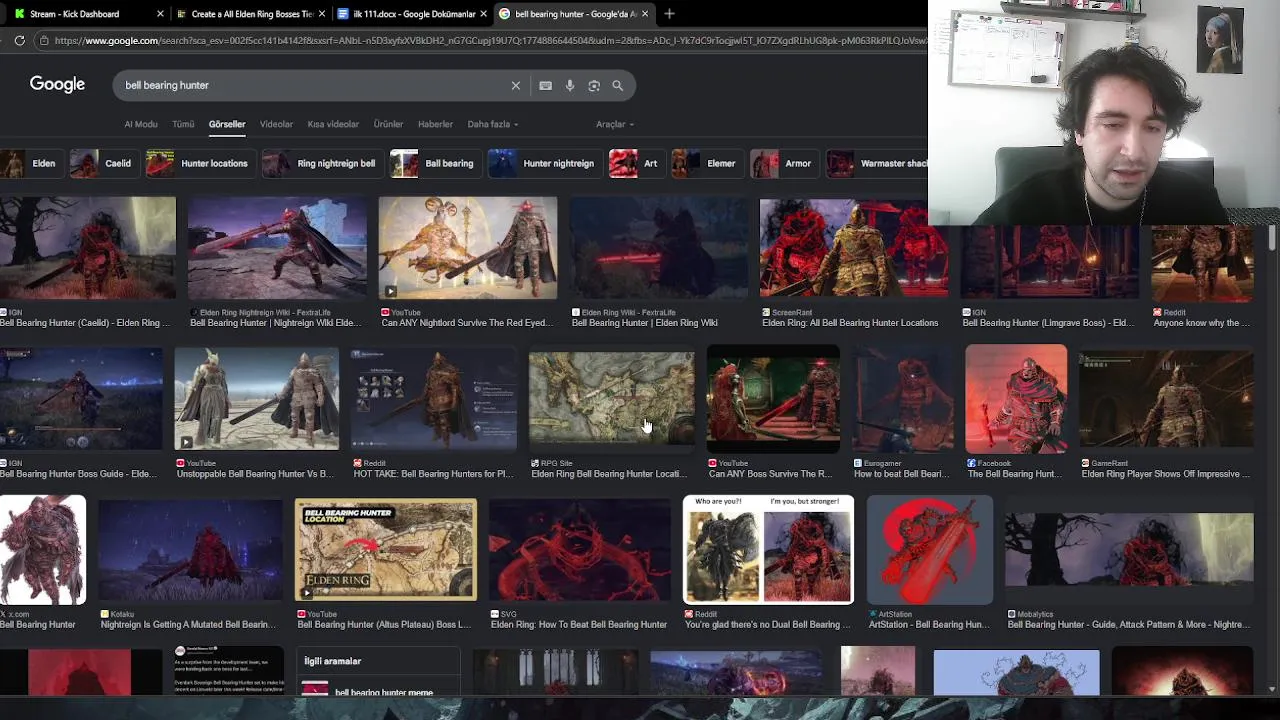
Task: Apply the Hunter nightreign filter chip
Action: tap(543, 163)
